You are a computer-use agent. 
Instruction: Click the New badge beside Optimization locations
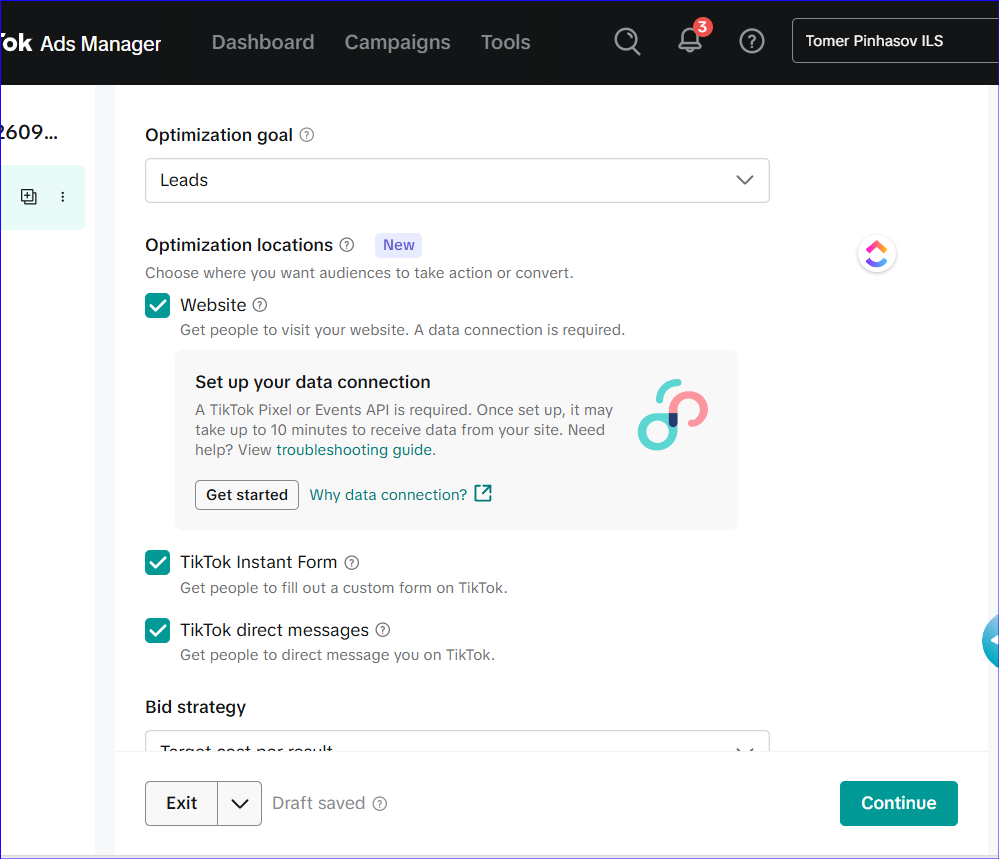click(398, 245)
